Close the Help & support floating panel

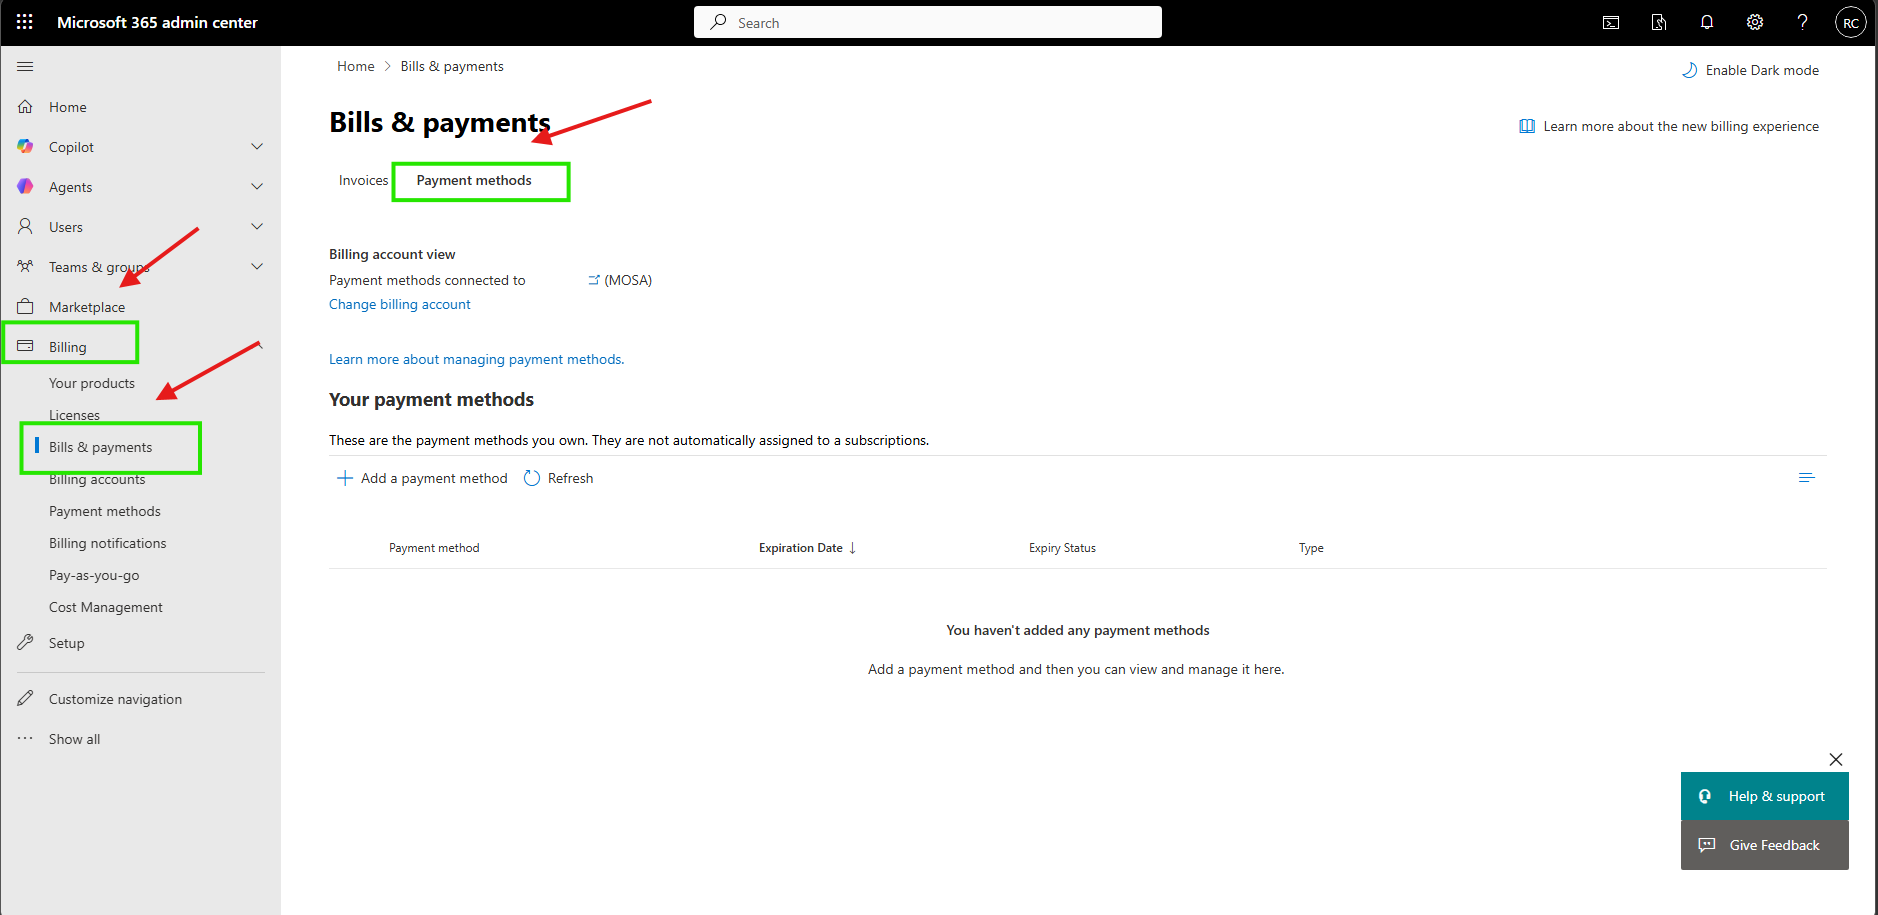coord(1836,759)
